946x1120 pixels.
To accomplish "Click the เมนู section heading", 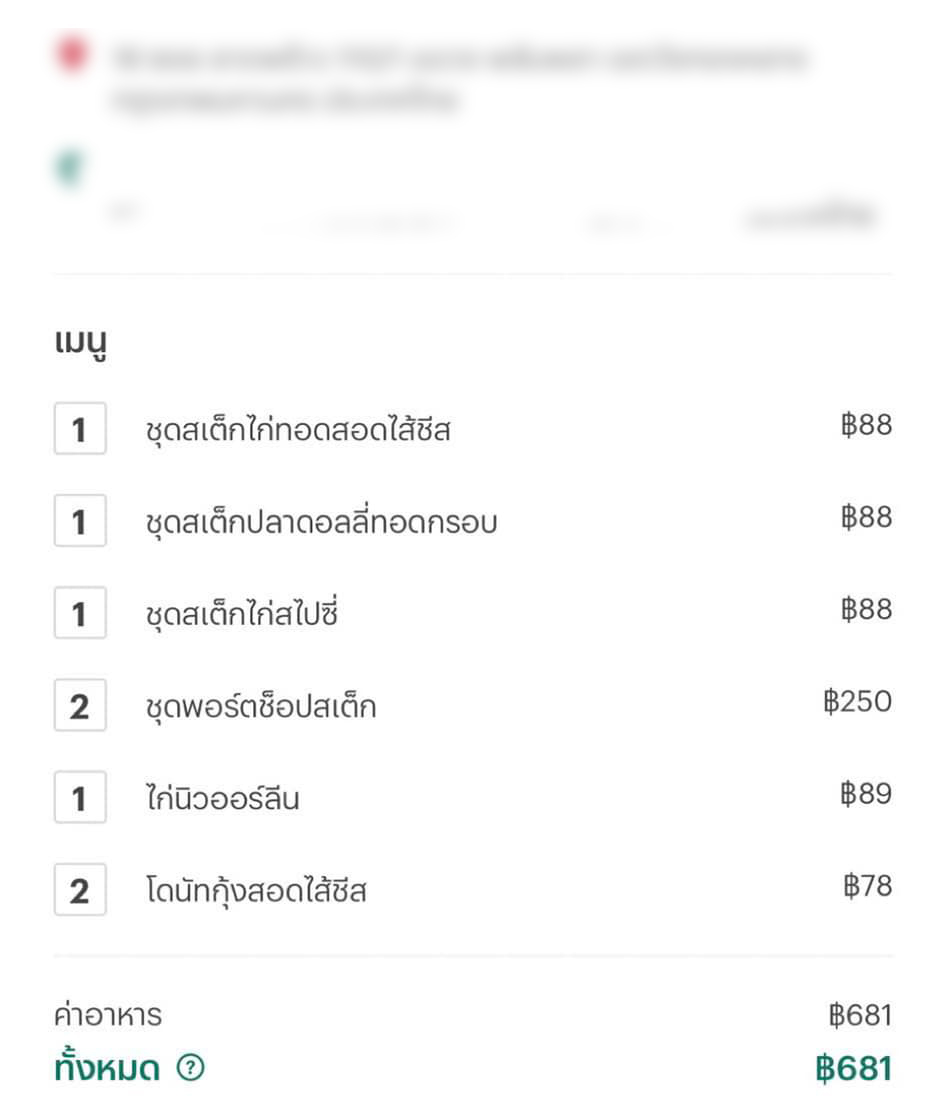I will point(81,344).
